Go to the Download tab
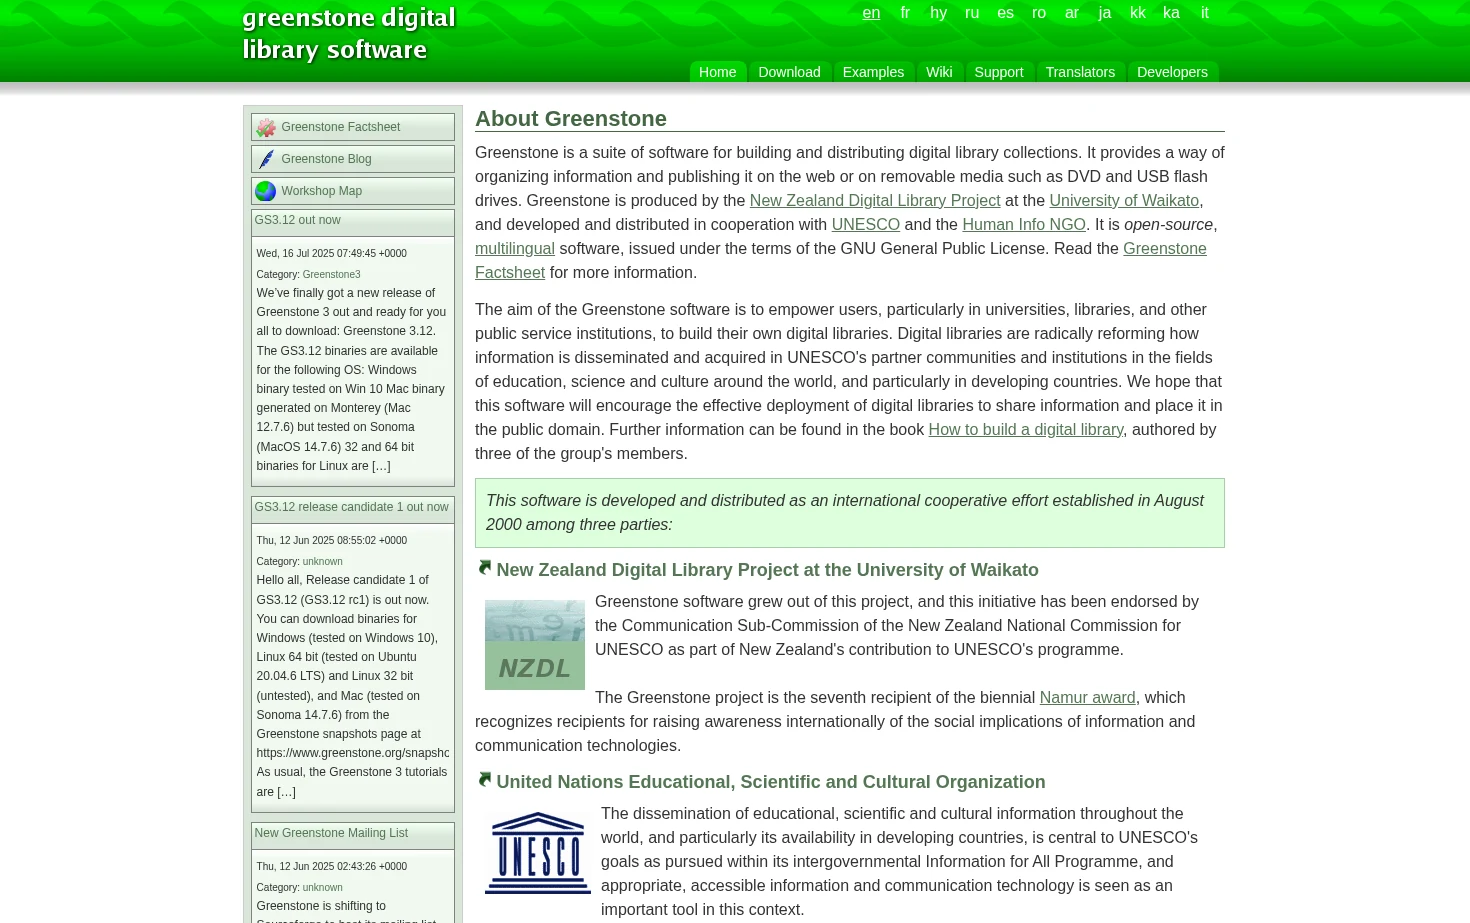1470x923 pixels. [789, 72]
